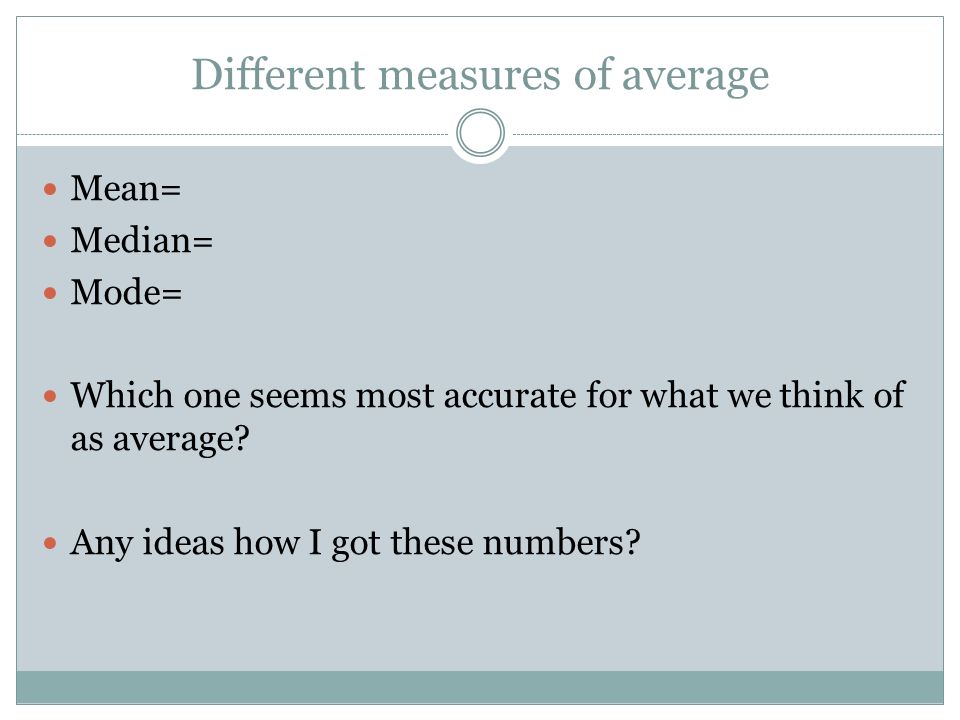Click the circle ornament below the title
960x720 pixels.
coord(481,132)
